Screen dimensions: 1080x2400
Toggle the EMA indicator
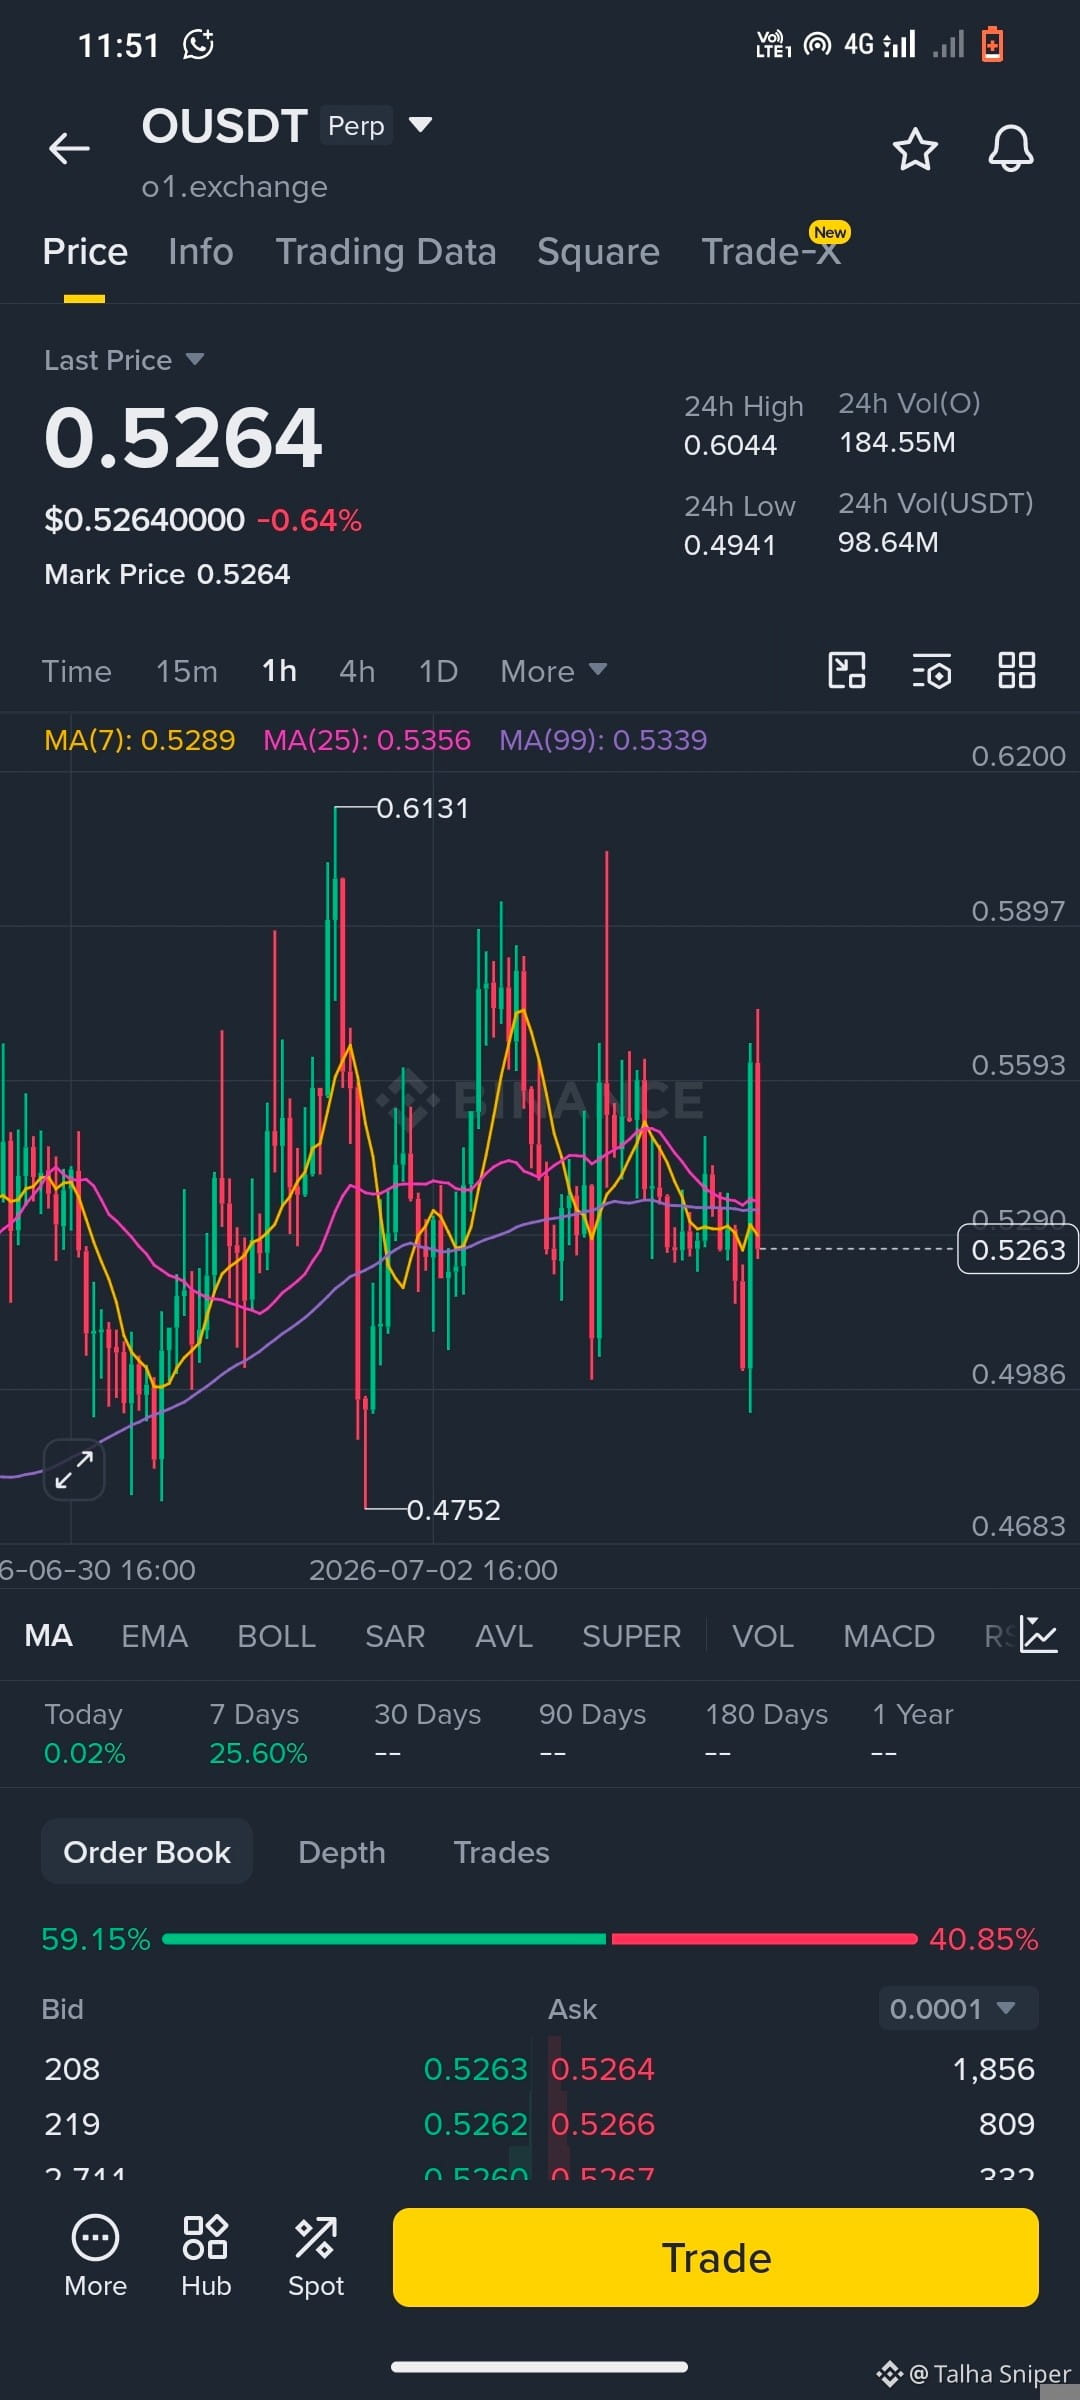pyautogui.click(x=154, y=1636)
